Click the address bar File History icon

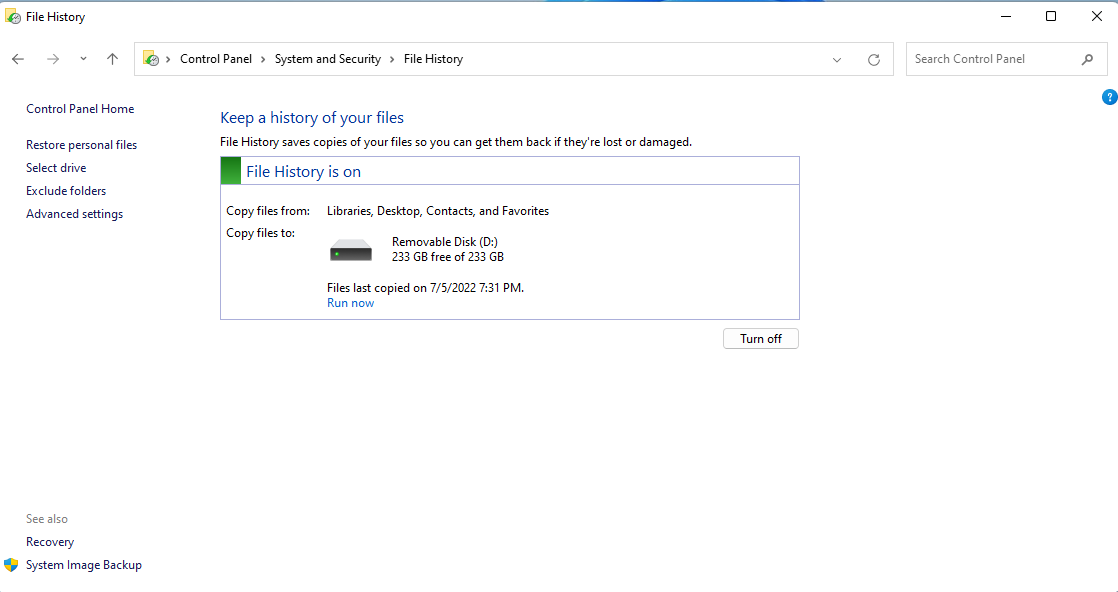tap(151, 59)
